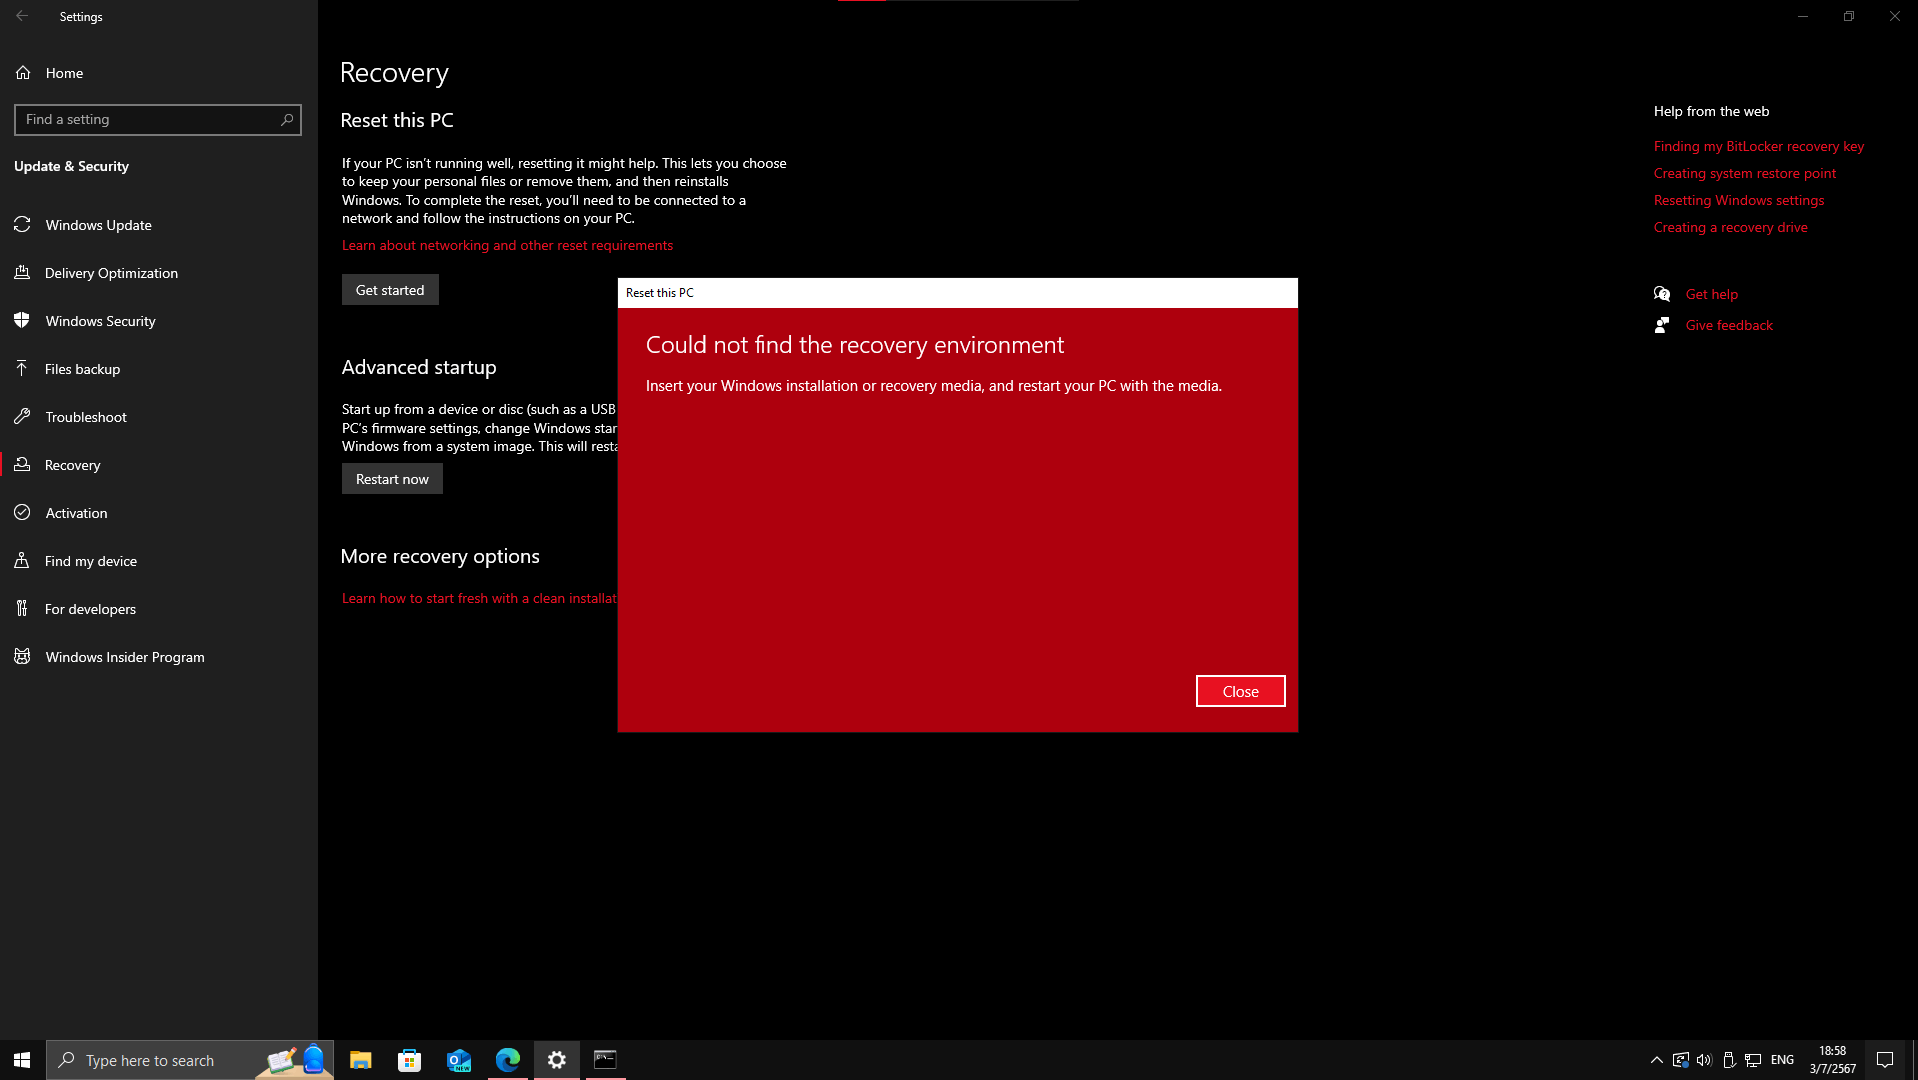Open Resetting Windows settings link
Image resolution: width=1918 pixels, height=1080 pixels.
coord(1739,200)
